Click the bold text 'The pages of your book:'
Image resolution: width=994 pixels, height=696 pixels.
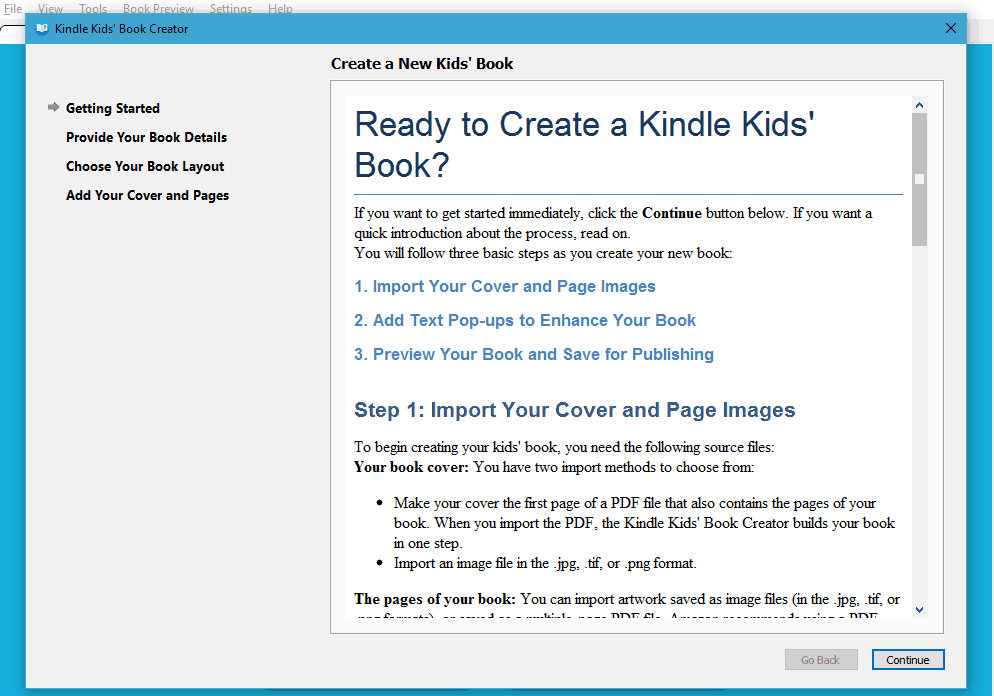tap(435, 599)
